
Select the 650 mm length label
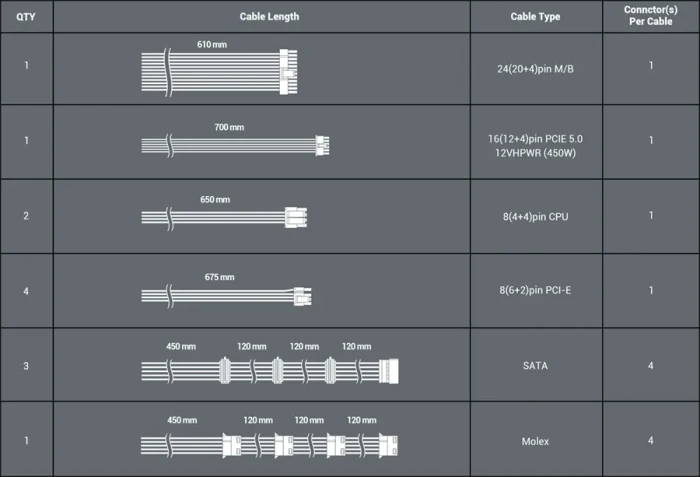coord(215,200)
